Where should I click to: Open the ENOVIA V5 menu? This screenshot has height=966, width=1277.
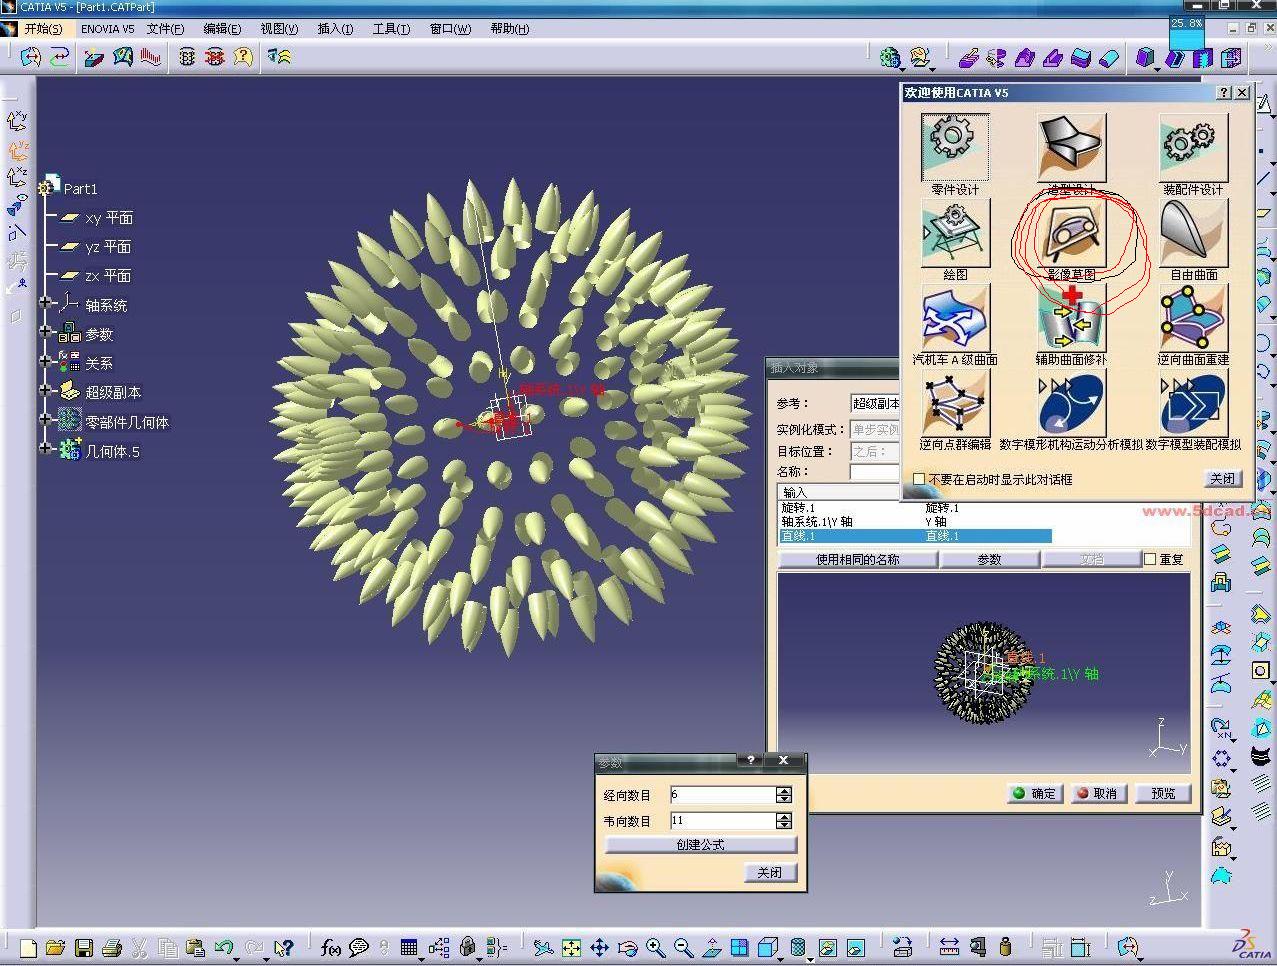[x=108, y=29]
